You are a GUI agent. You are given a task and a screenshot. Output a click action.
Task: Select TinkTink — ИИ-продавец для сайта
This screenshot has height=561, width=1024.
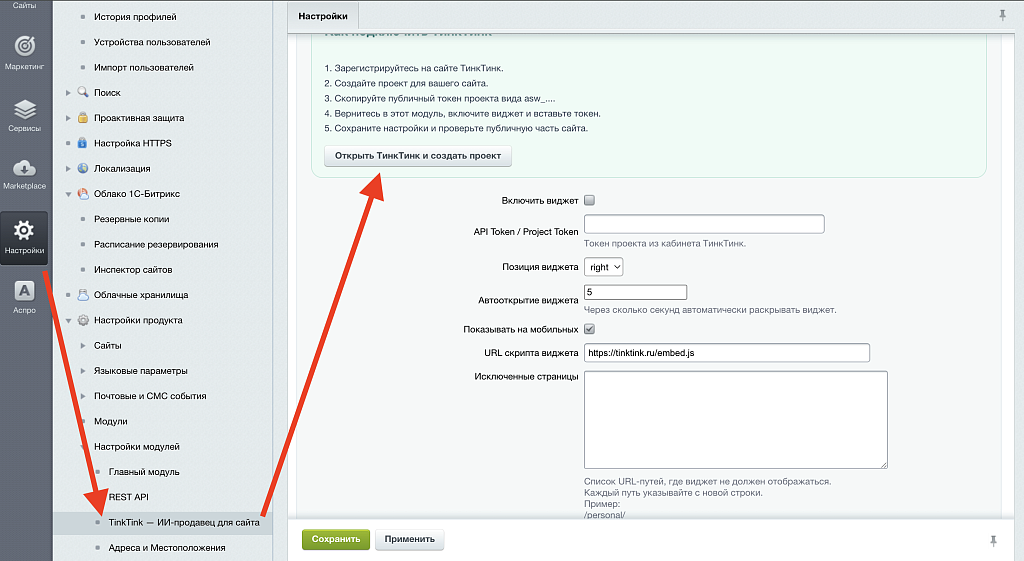point(184,522)
